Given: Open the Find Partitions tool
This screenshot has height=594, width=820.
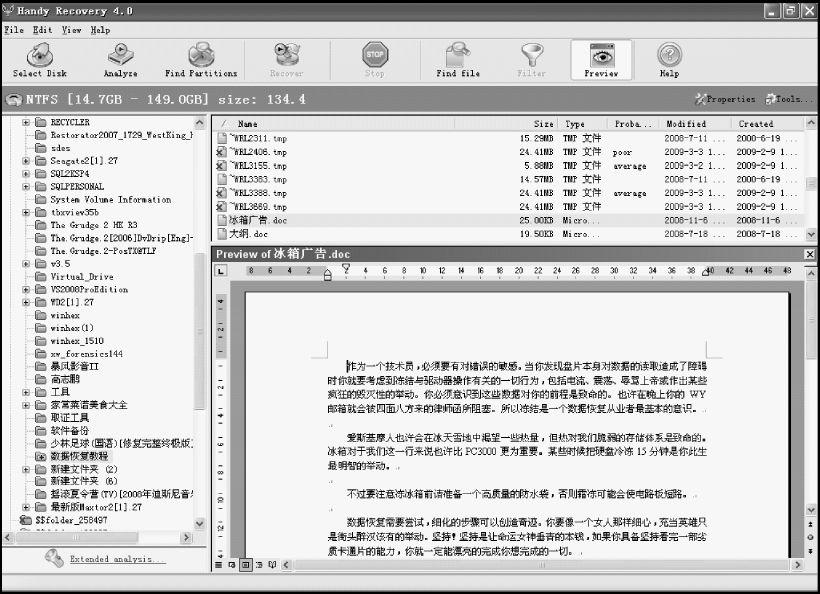Looking at the screenshot, I should (x=201, y=58).
